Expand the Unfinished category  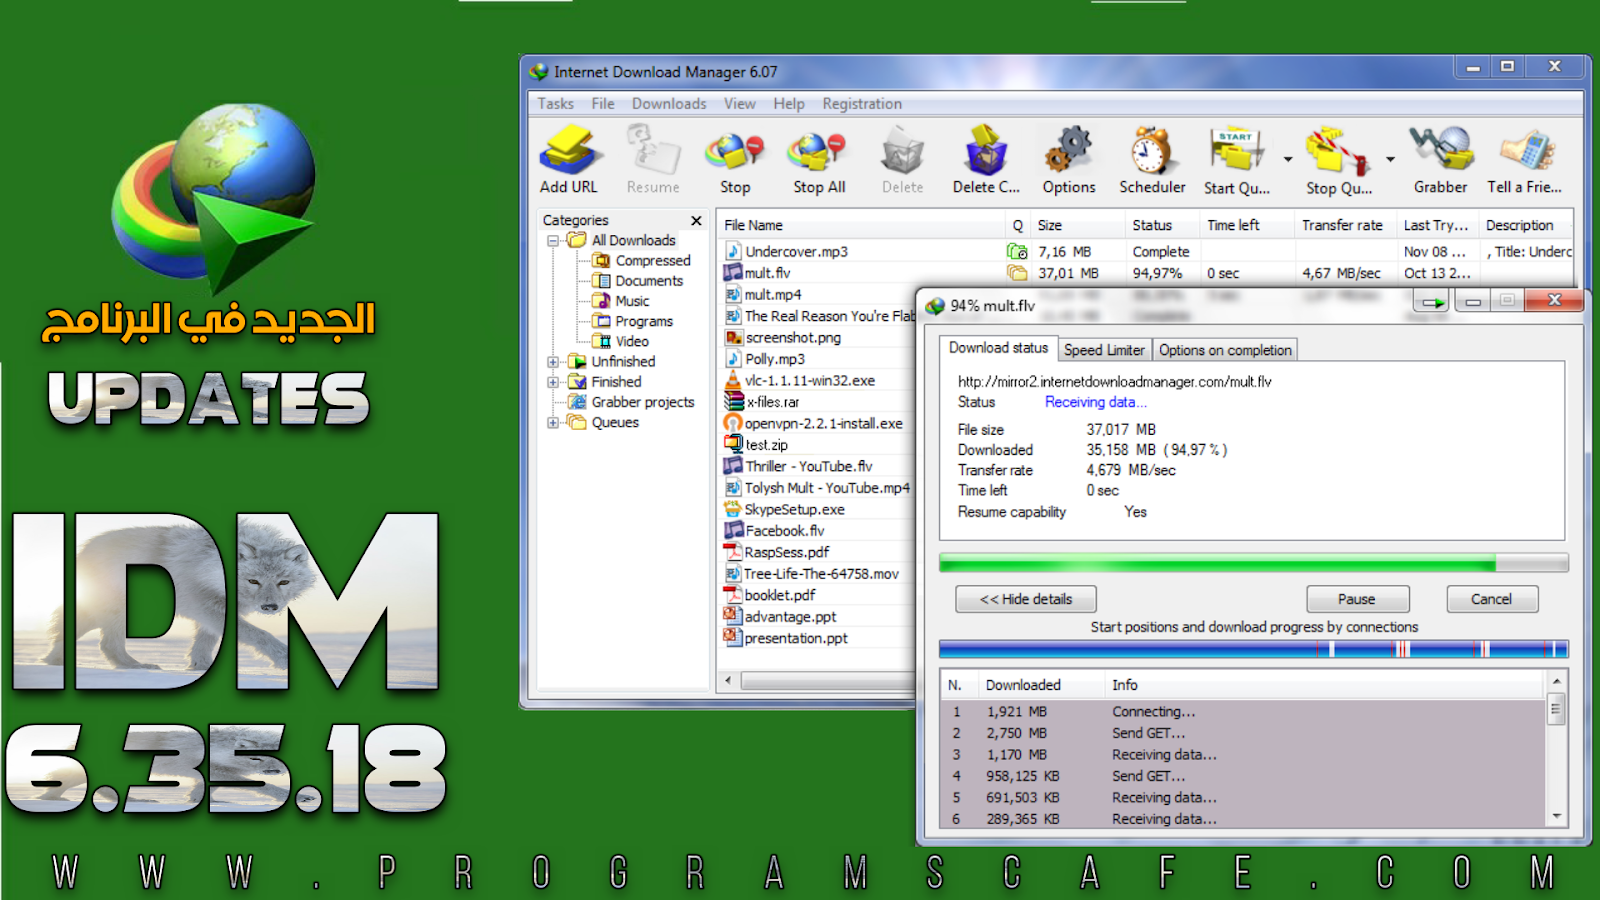553,362
